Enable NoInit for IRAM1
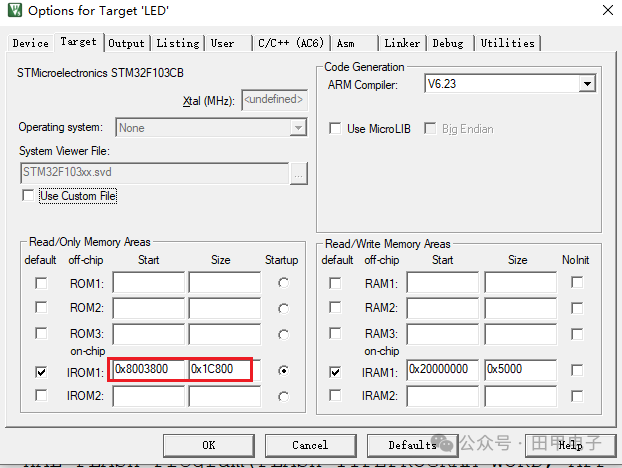The image size is (622, 468). click(577, 370)
